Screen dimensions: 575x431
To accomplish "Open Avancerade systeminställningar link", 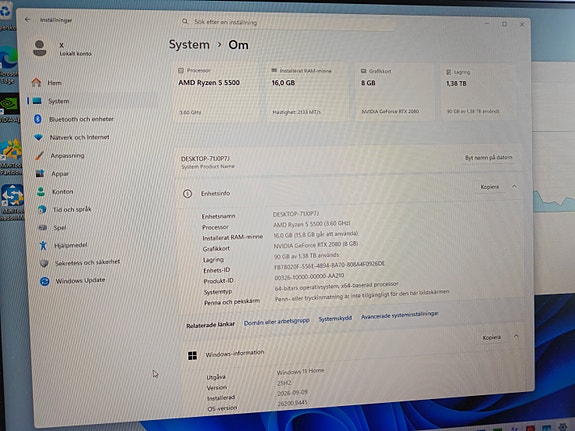I will point(400,315).
